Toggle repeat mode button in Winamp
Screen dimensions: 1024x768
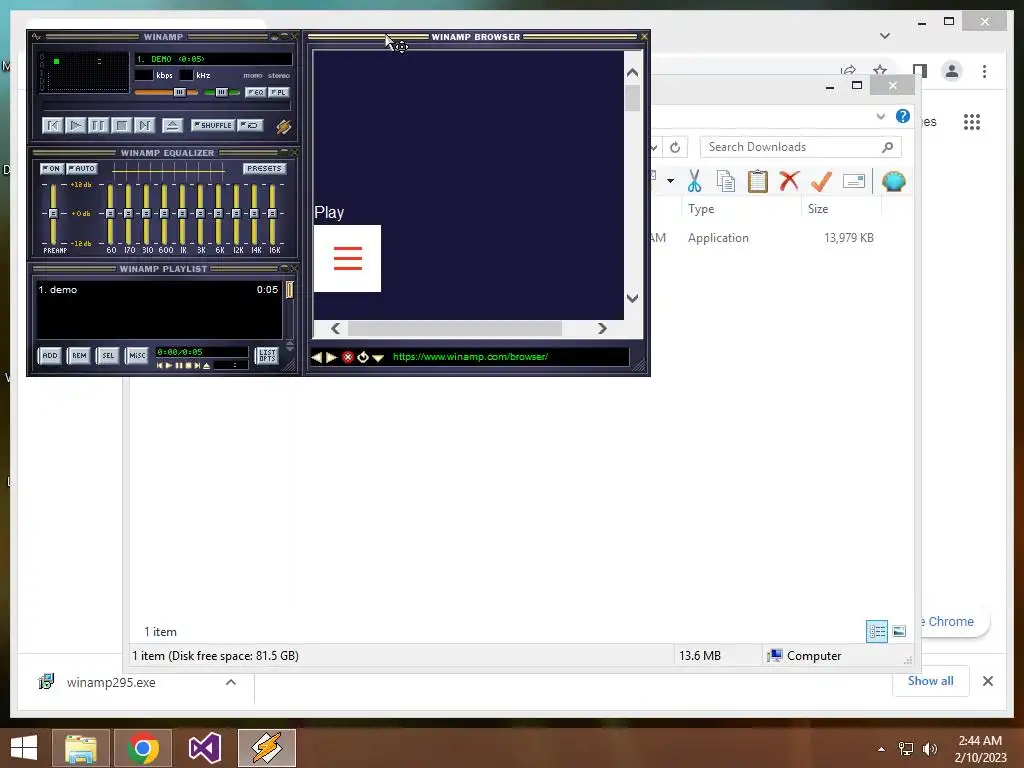(250, 125)
